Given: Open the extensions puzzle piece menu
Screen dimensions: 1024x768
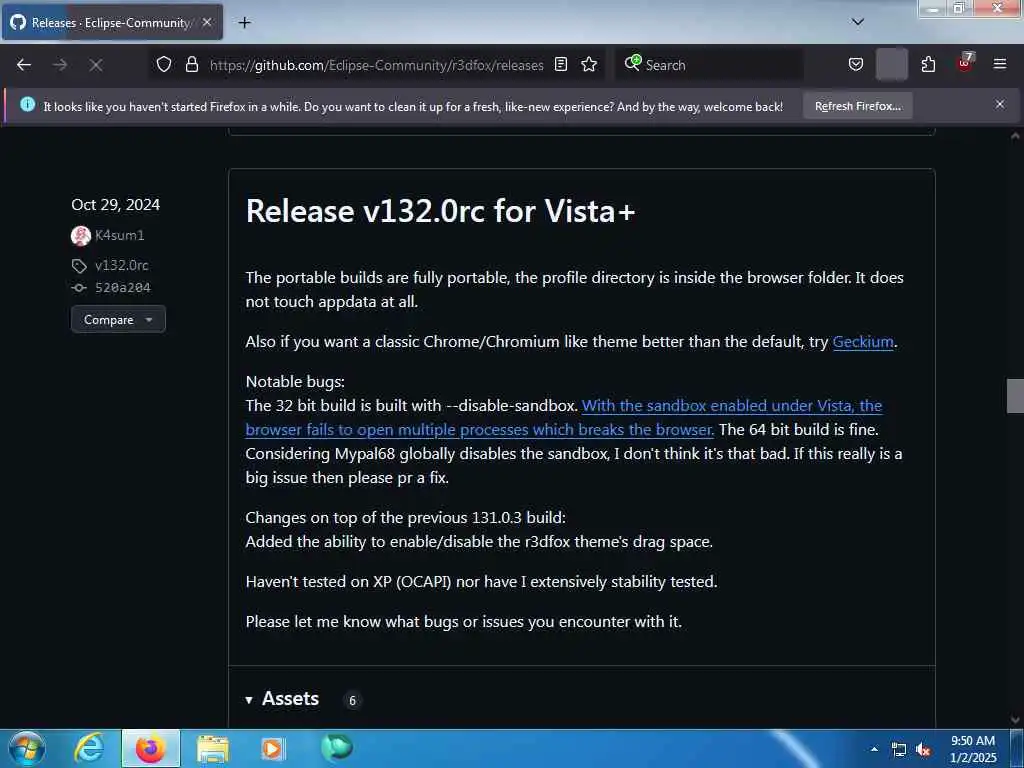Looking at the screenshot, I should click(x=928, y=64).
